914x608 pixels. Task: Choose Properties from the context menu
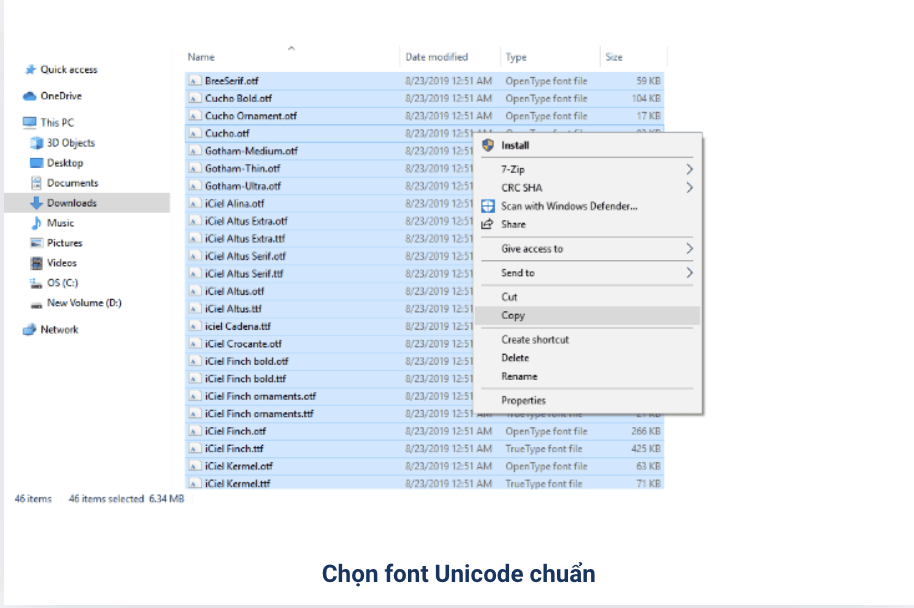pyautogui.click(x=523, y=401)
